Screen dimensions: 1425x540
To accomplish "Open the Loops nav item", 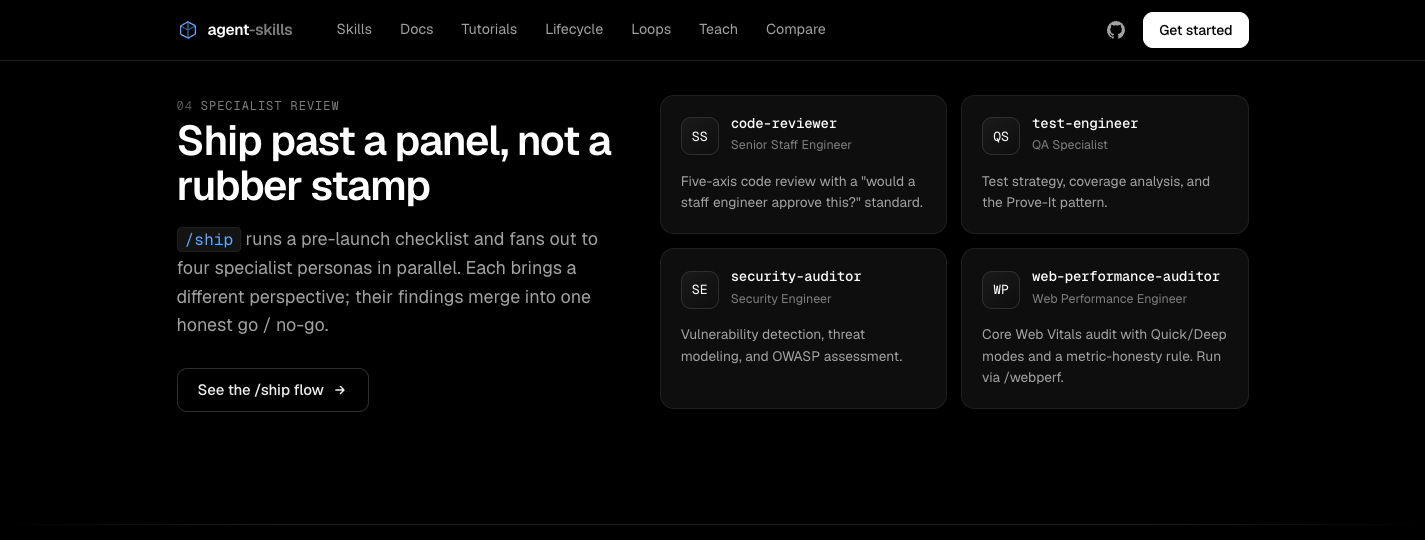I will 651,29.
